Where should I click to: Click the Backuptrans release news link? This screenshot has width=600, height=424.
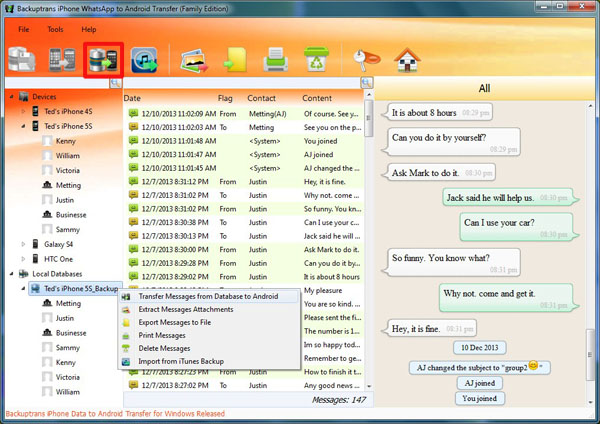coord(115,414)
